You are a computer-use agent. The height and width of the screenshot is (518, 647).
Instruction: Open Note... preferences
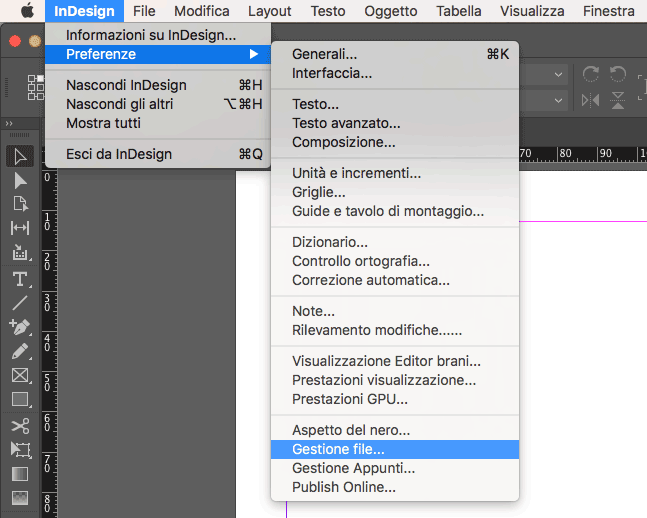395,311
